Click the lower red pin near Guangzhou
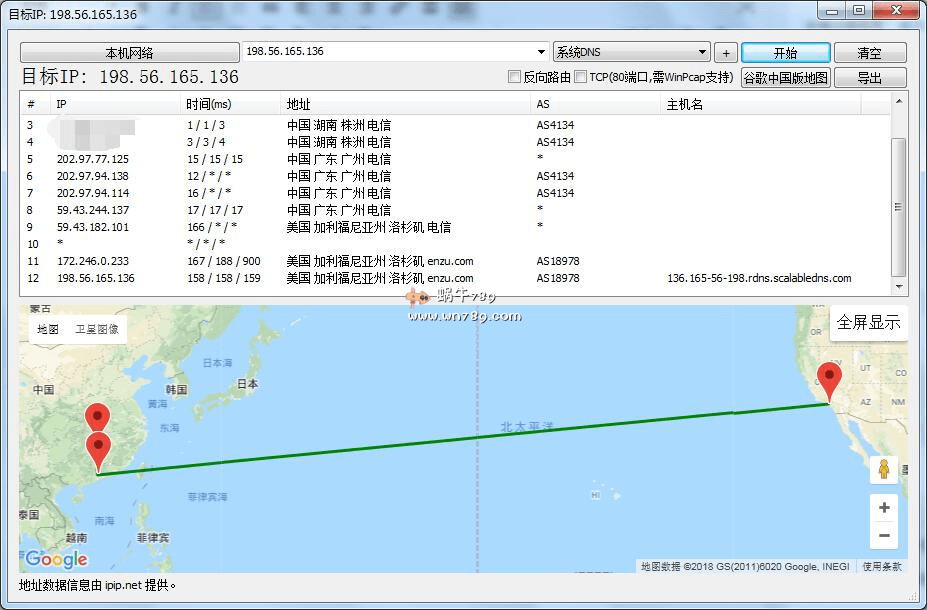The height and width of the screenshot is (610, 927). [98, 449]
